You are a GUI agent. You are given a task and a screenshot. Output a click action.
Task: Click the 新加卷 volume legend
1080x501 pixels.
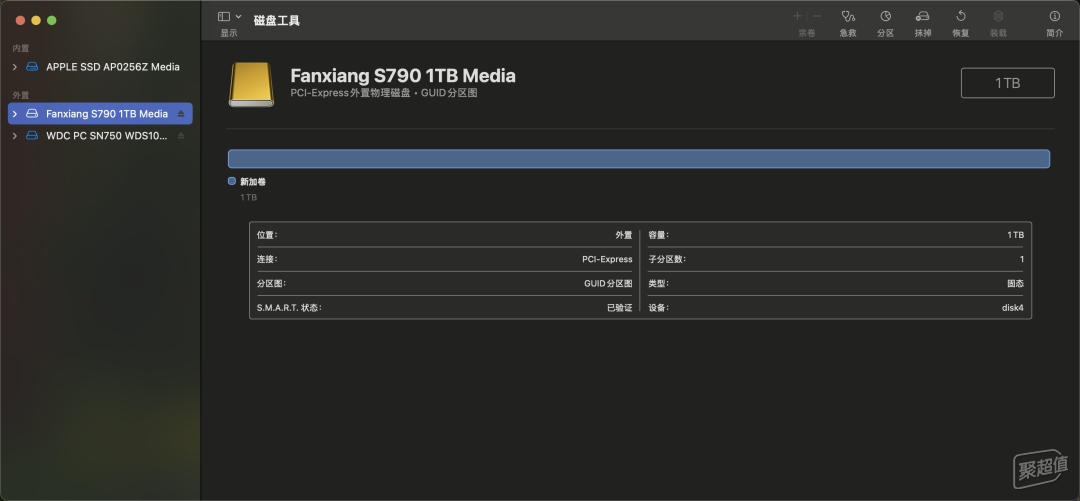click(x=252, y=182)
